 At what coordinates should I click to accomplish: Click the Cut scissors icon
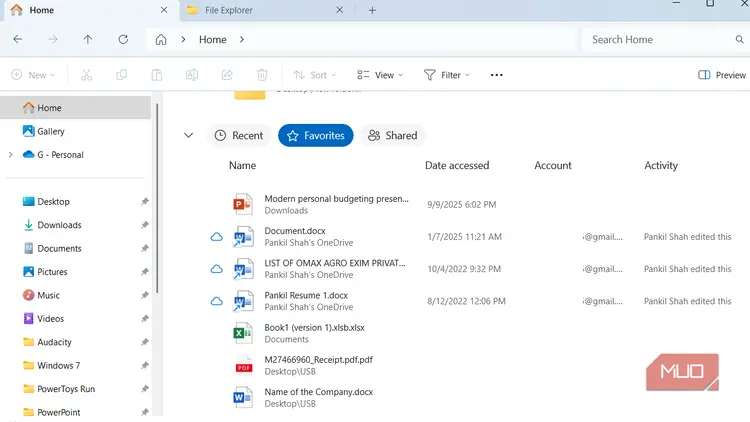86,75
